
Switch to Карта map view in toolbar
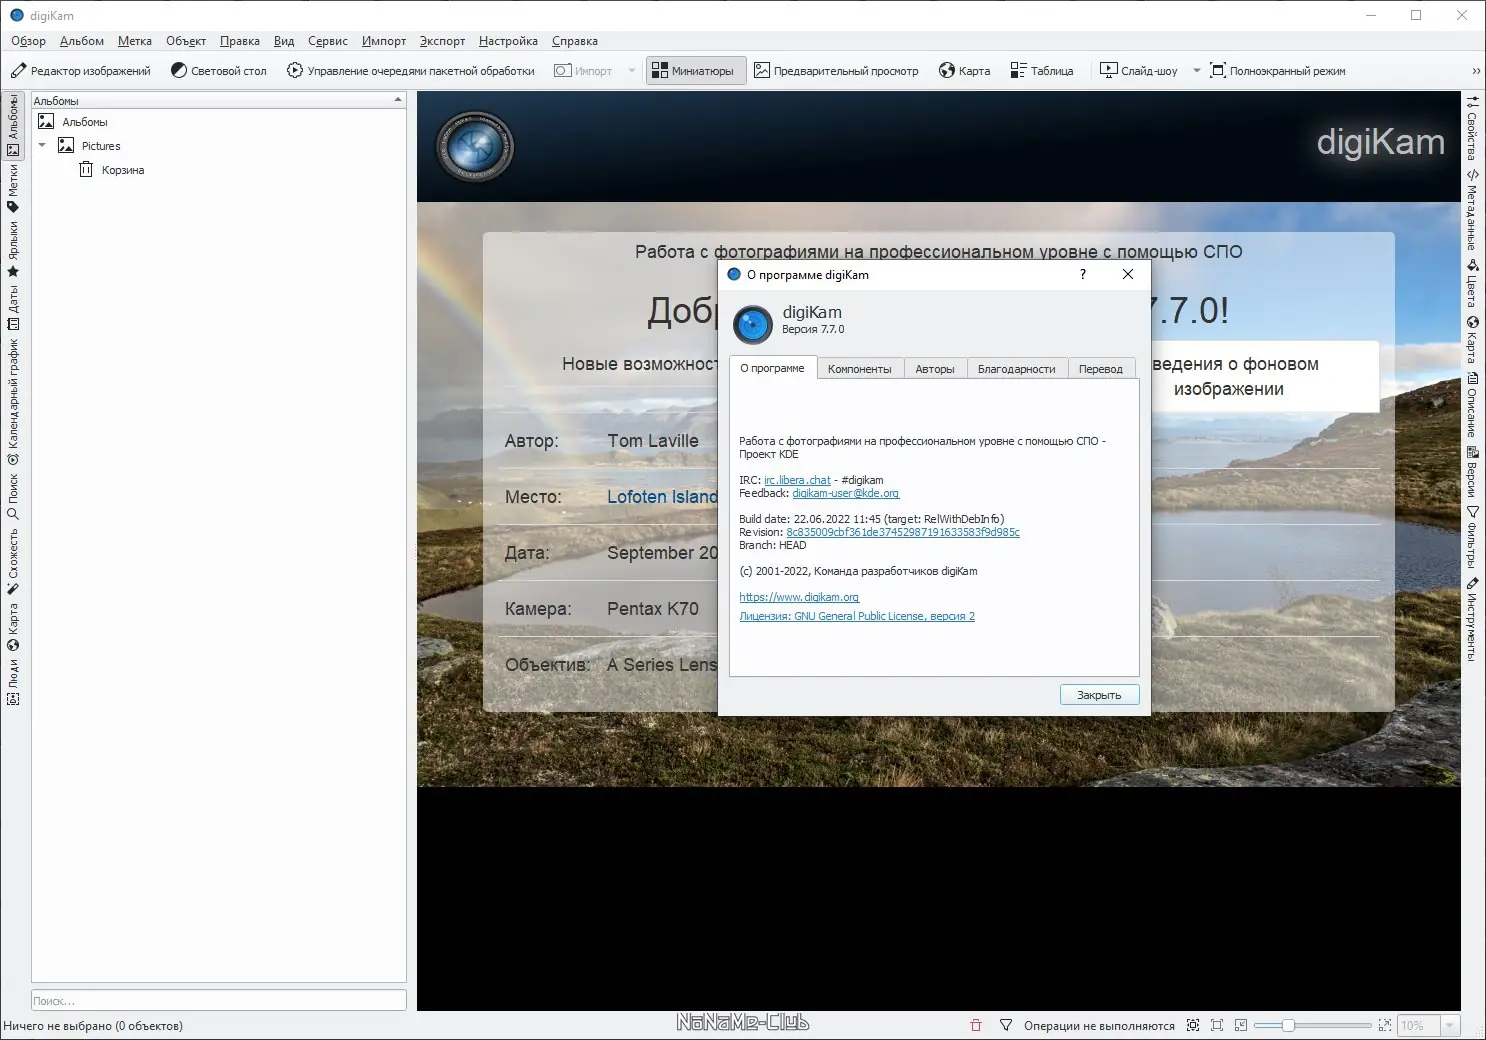(x=965, y=71)
